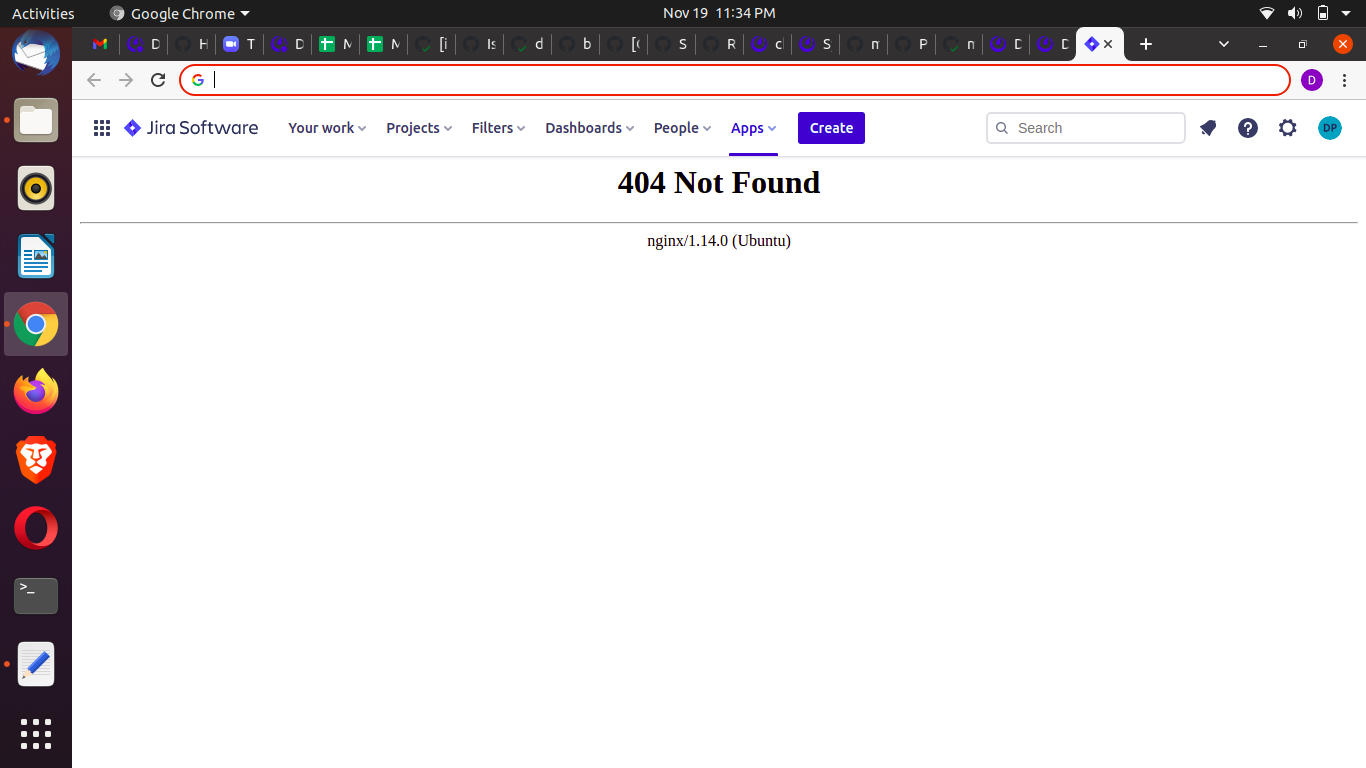Switch to the GitHub tab labeled P
Image resolution: width=1366 pixels, height=768 pixels.
pyautogui.click(x=912, y=44)
